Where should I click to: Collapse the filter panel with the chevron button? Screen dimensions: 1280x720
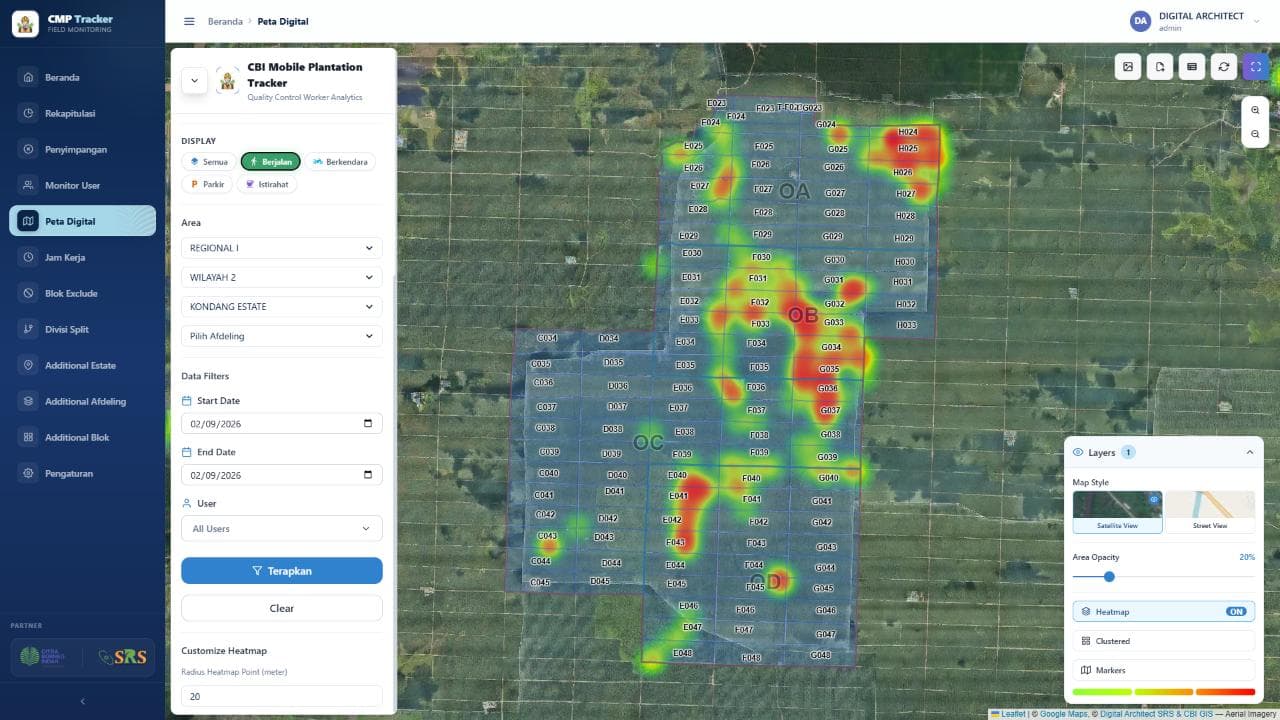194,81
